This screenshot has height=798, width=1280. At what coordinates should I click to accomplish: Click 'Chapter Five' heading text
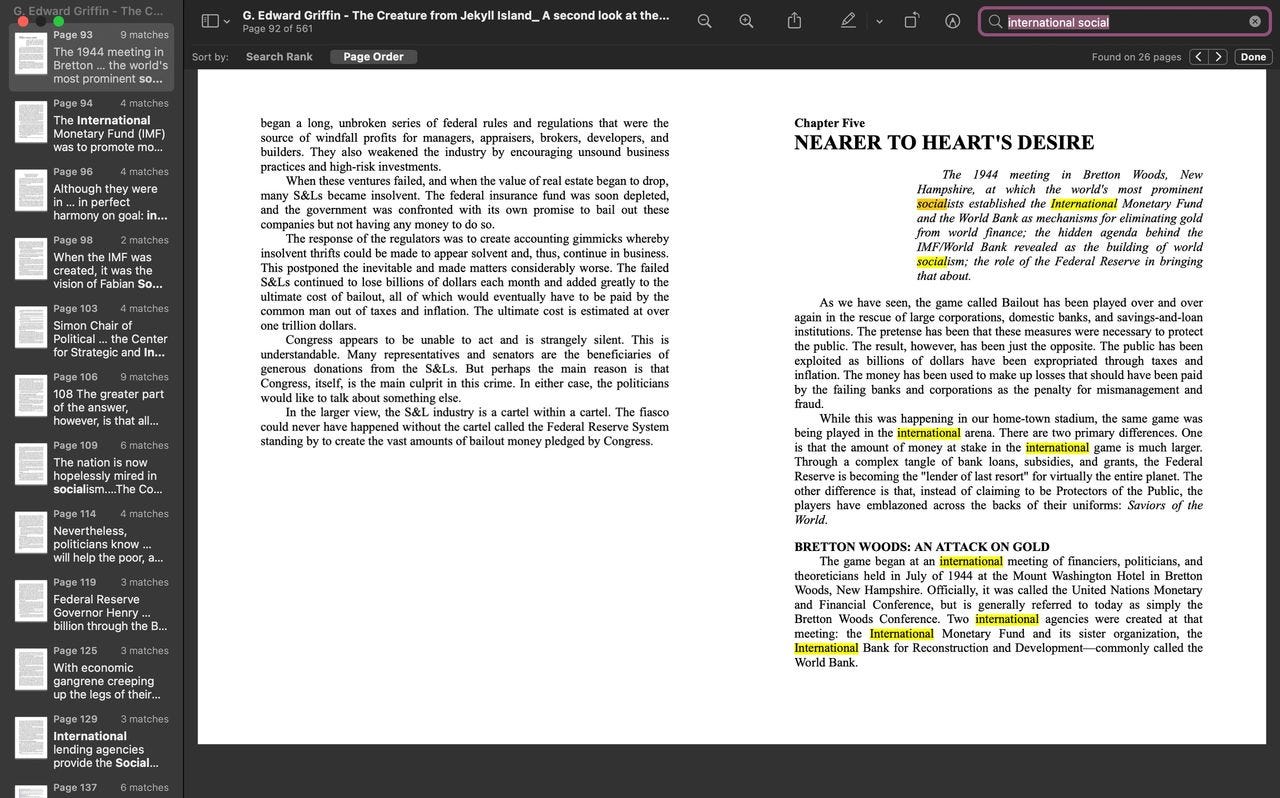click(829, 123)
